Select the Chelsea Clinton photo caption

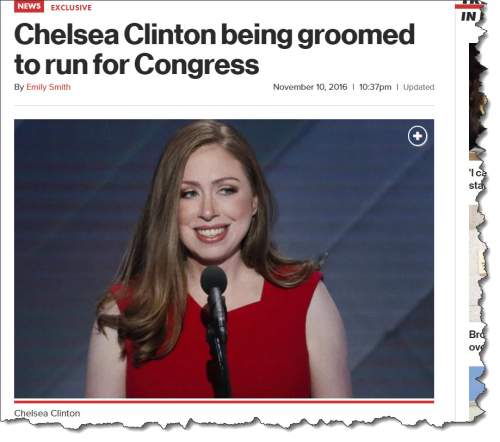47,413
